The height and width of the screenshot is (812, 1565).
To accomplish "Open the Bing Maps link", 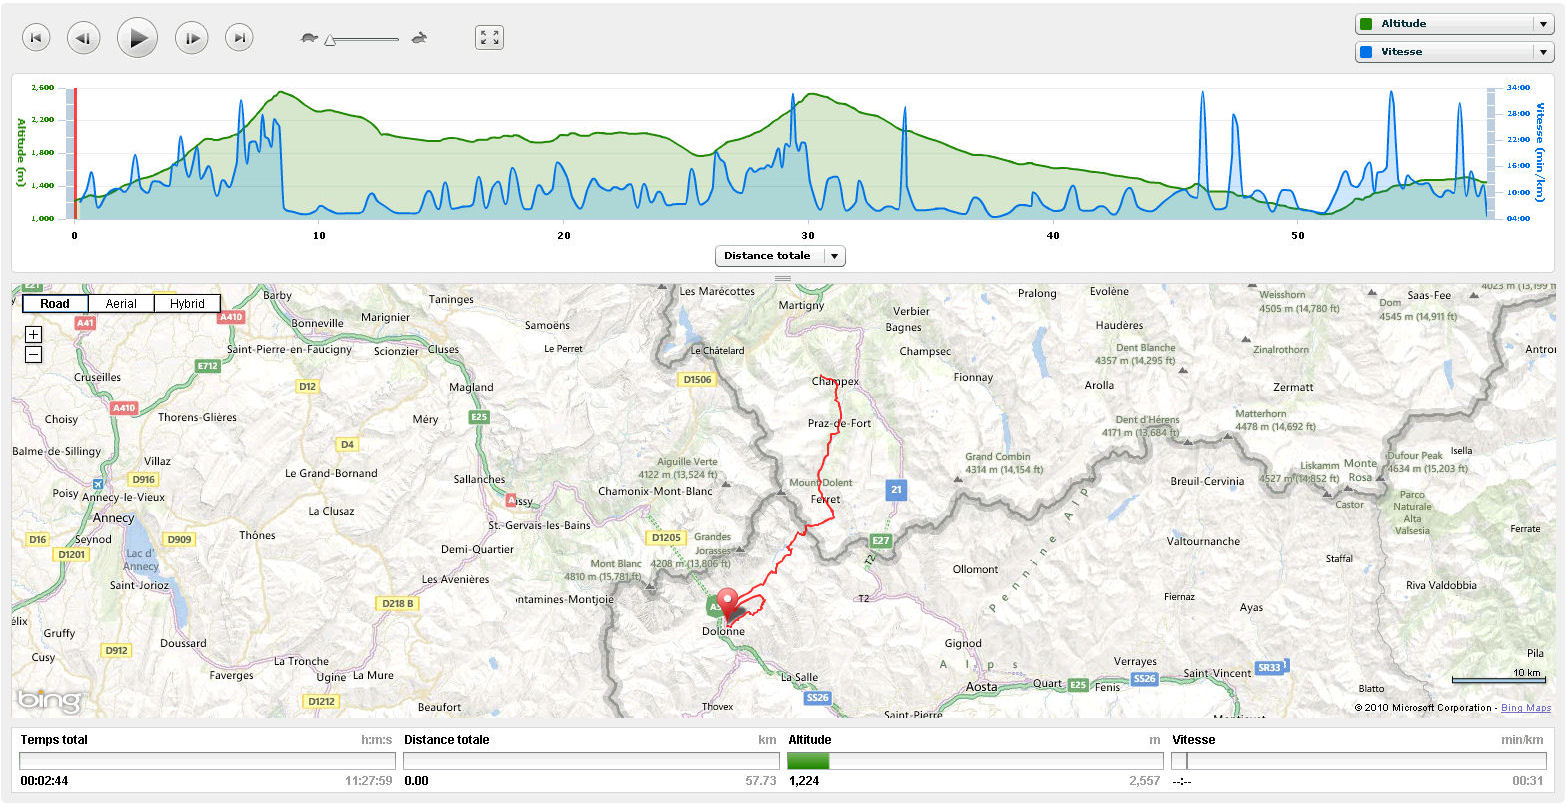I will point(1526,708).
